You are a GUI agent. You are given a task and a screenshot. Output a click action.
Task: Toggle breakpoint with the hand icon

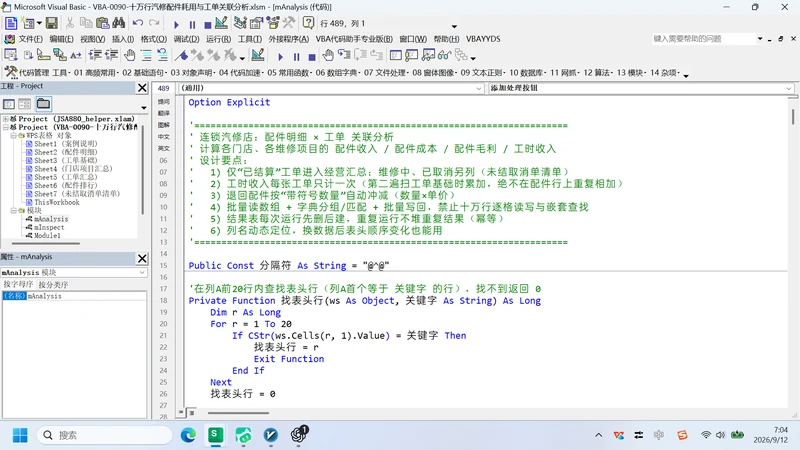[130, 55]
